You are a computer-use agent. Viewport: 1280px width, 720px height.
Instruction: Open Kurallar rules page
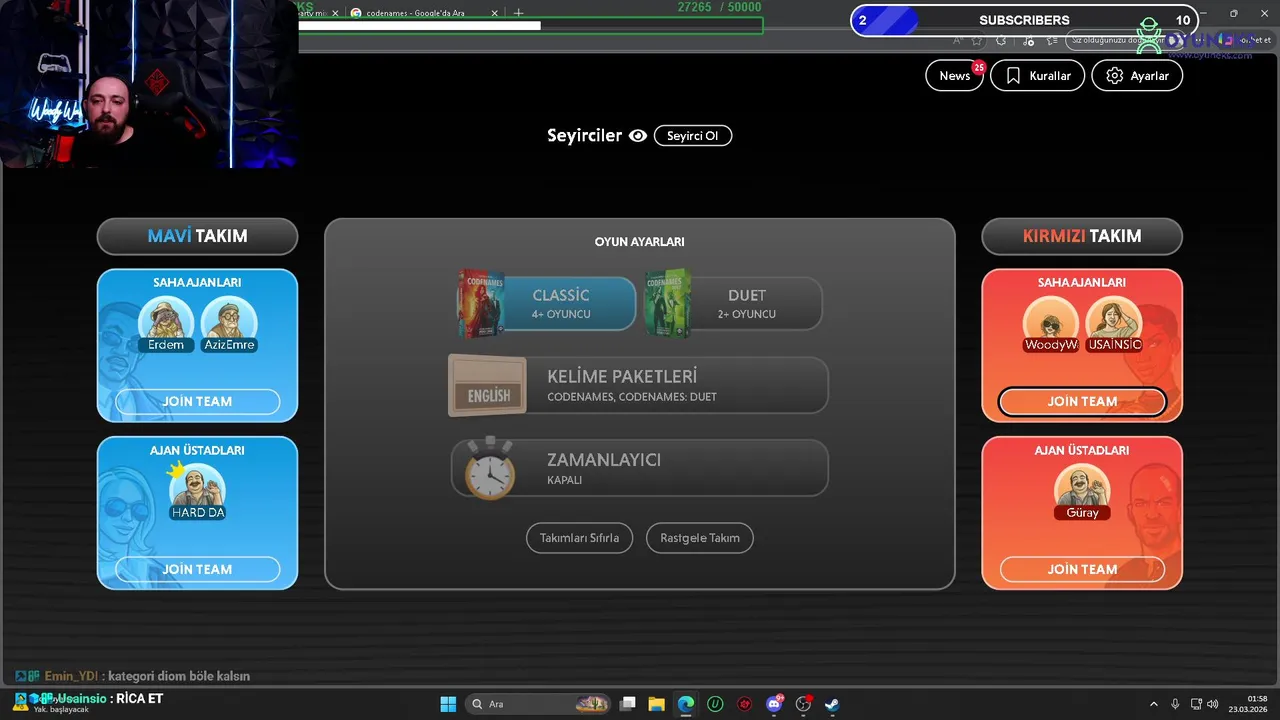pos(1037,76)
